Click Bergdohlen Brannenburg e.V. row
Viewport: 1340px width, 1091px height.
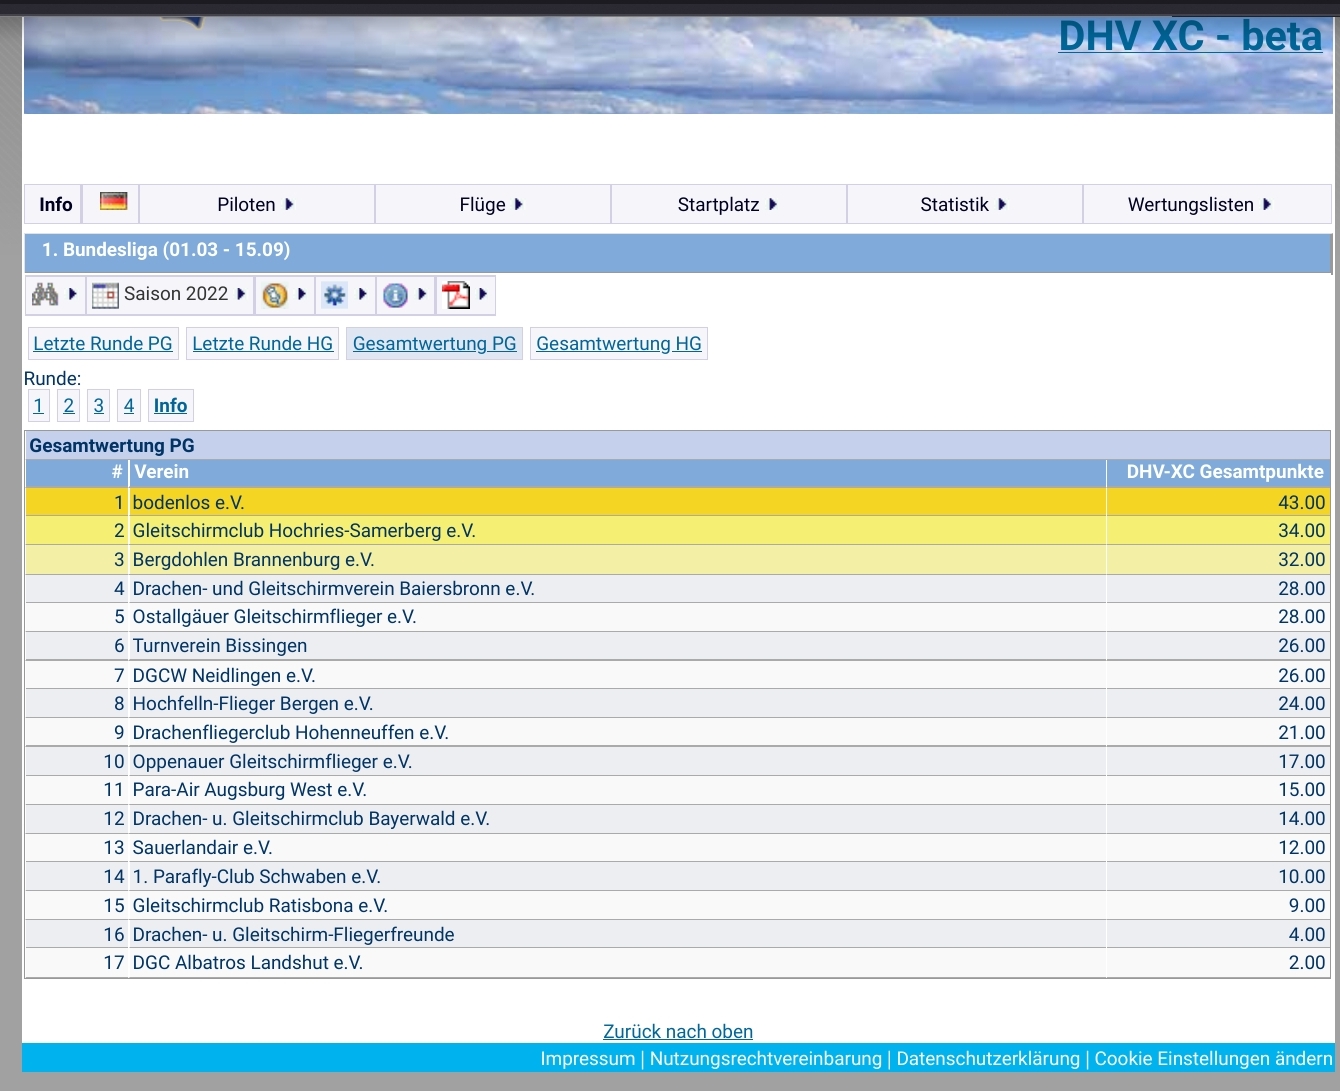tap(678, 560)
